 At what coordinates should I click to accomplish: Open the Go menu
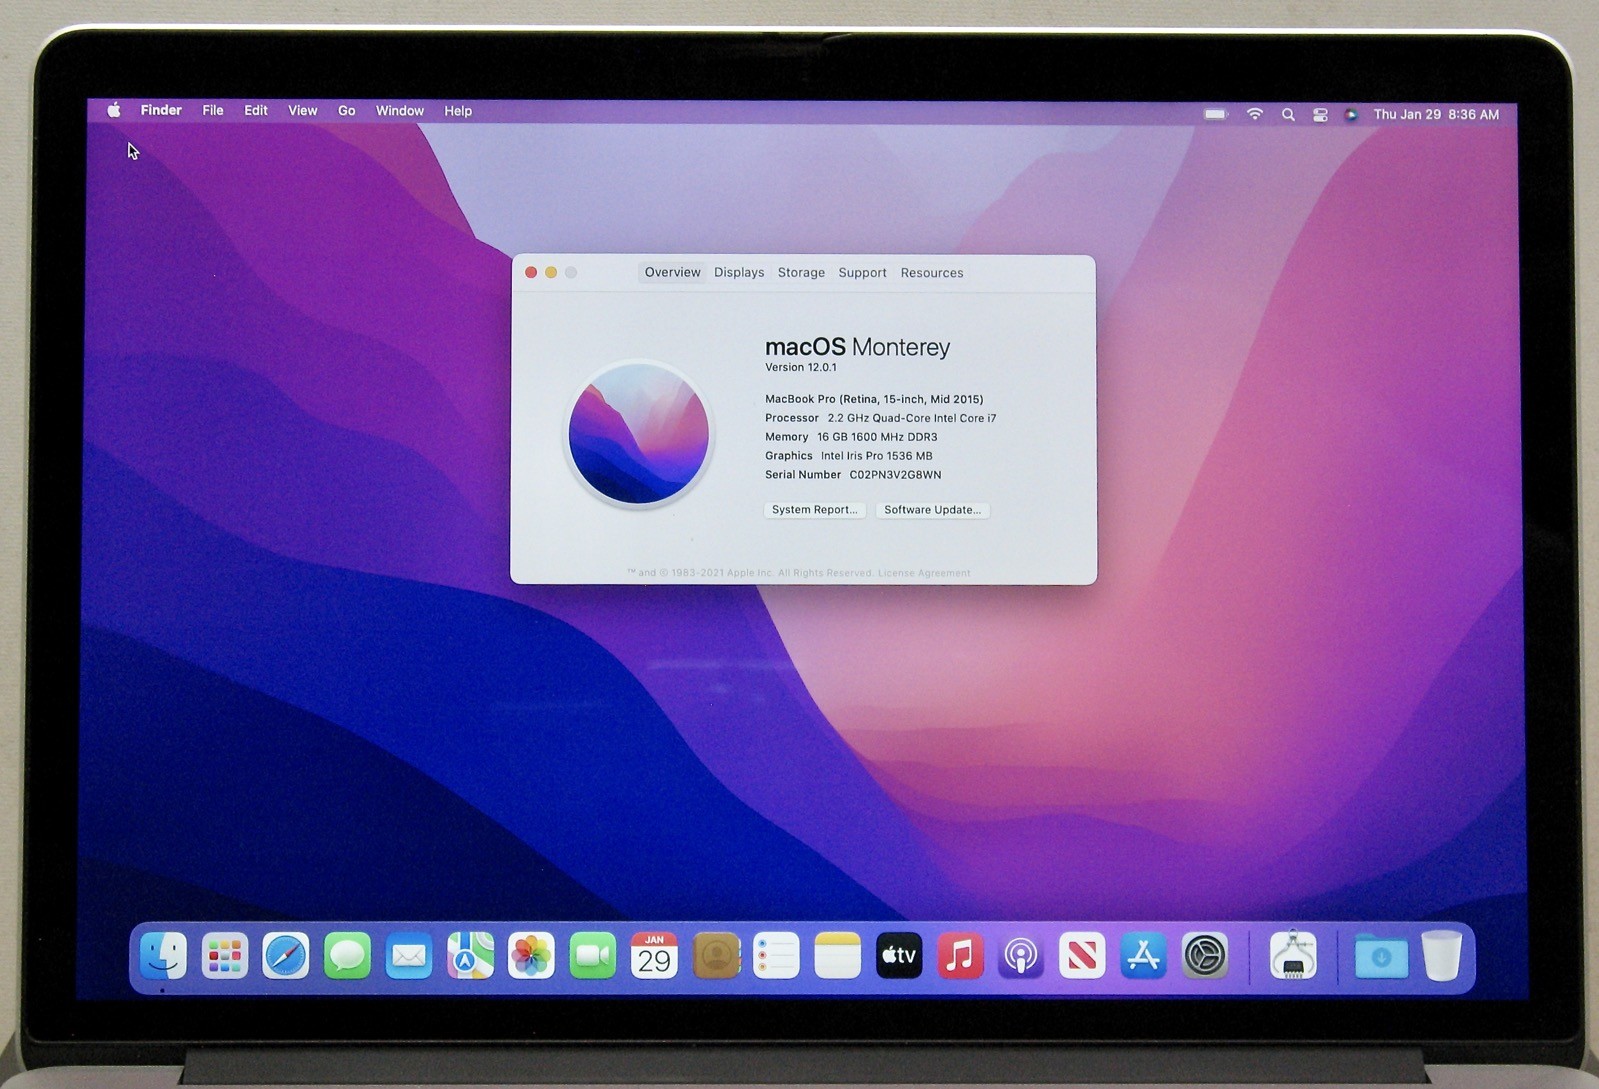347,111
